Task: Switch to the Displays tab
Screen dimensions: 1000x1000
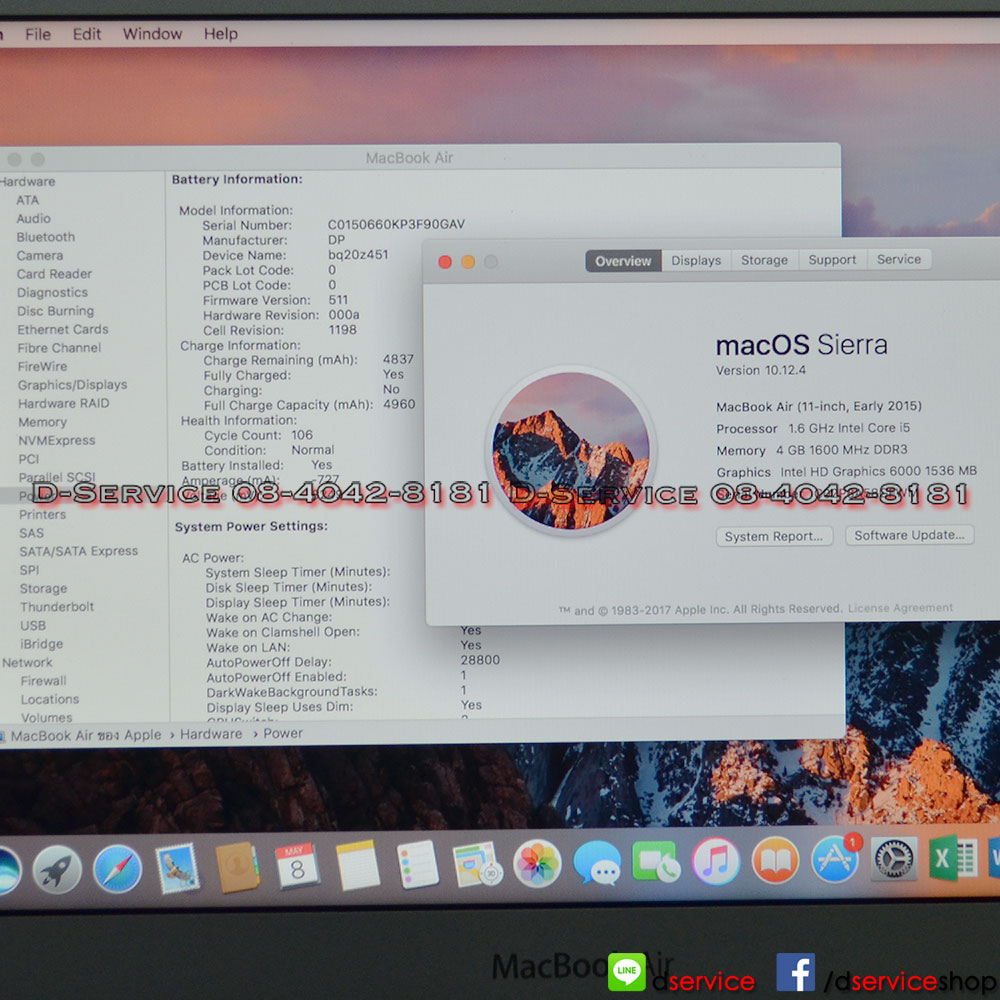Action: click(x=696, y=260)
